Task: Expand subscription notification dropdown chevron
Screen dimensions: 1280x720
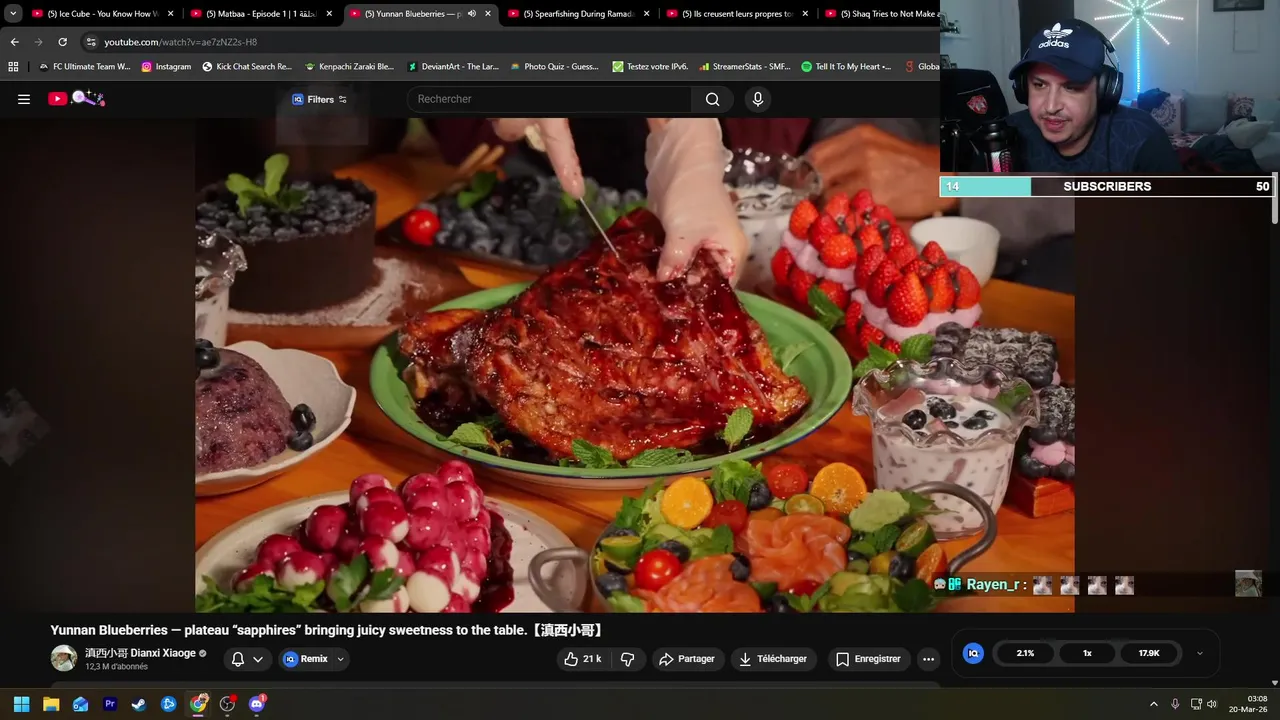Action: pos(258,659)
